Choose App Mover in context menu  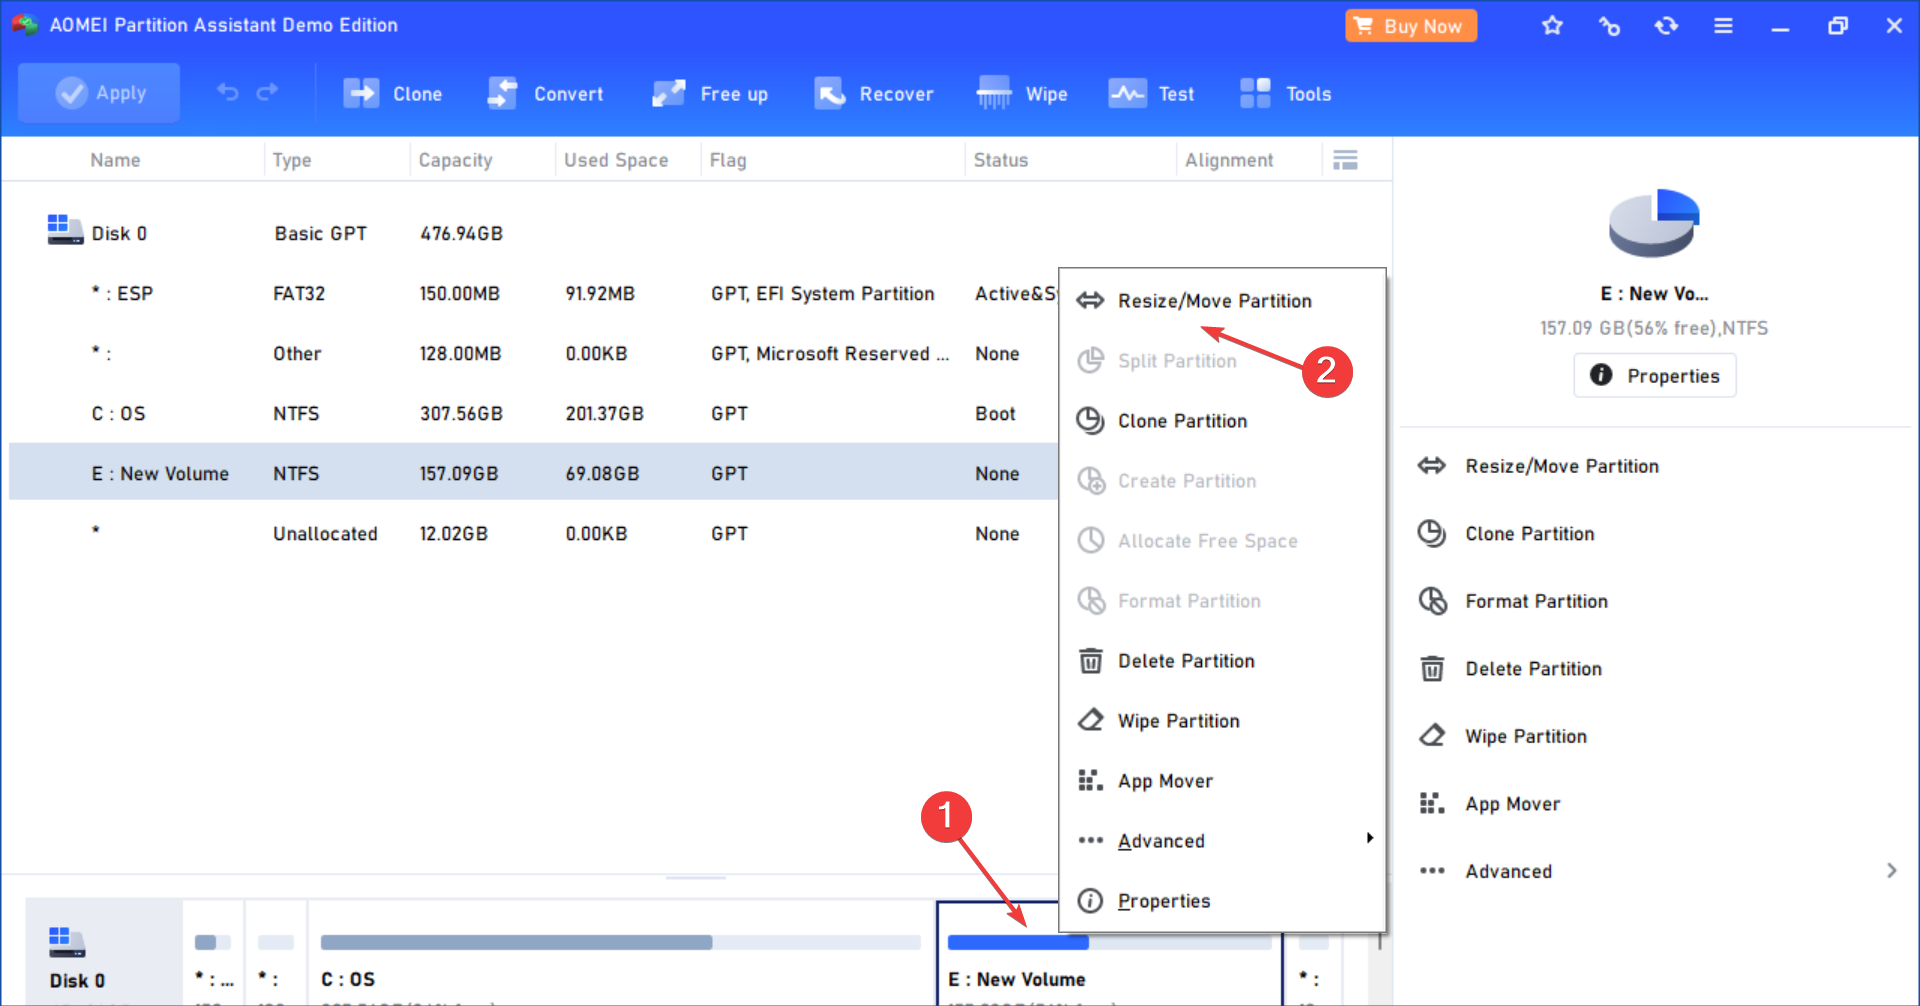click(1222, 781)
